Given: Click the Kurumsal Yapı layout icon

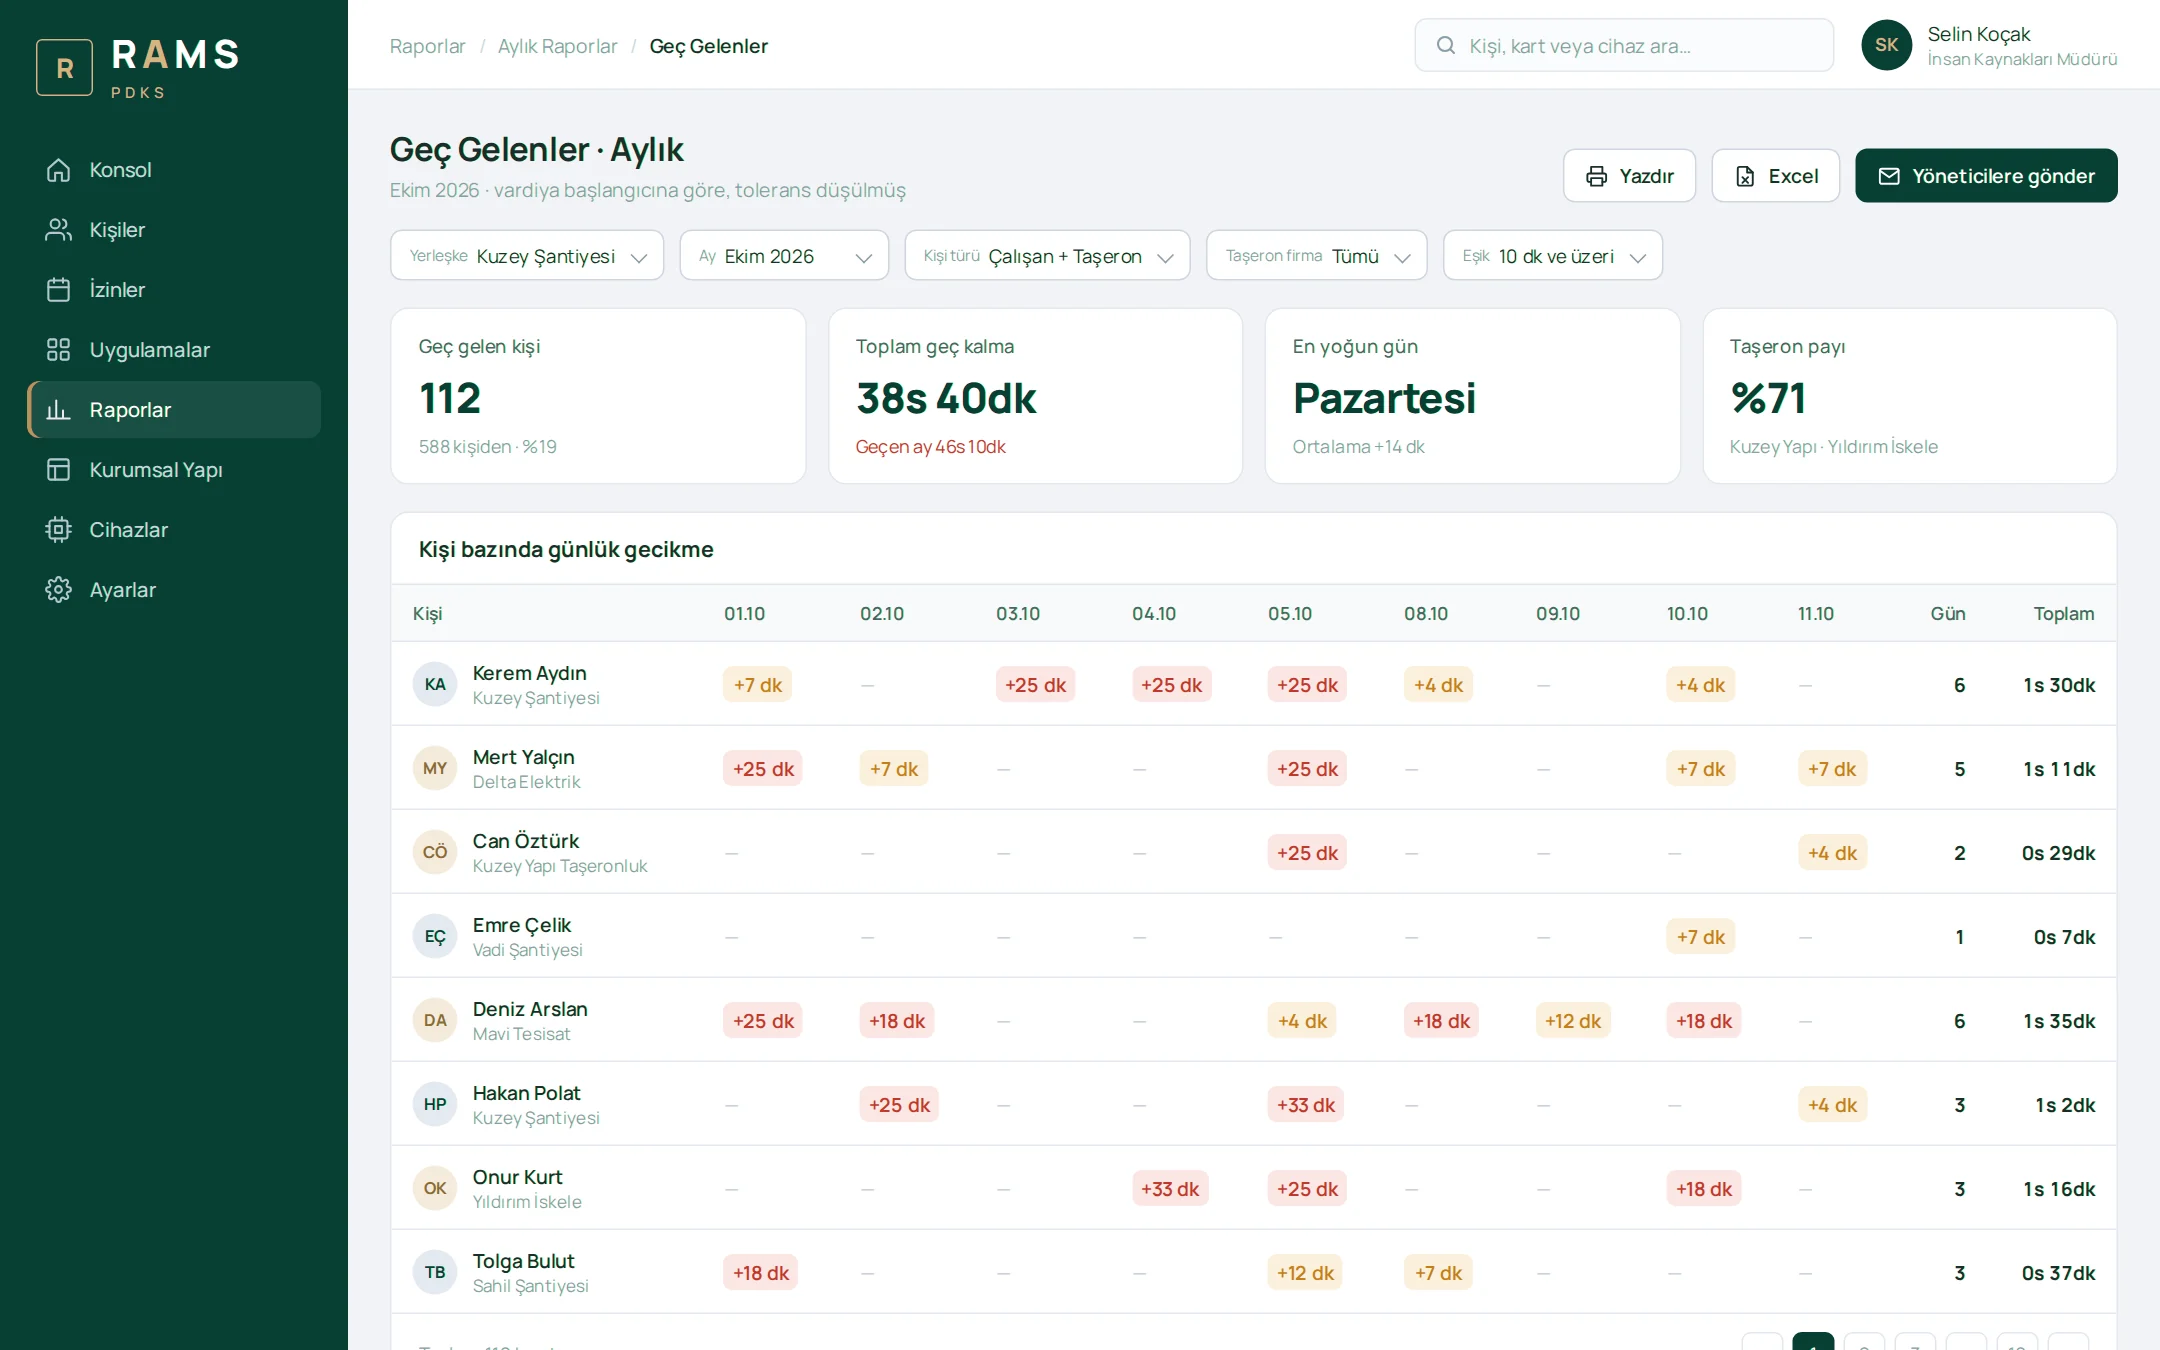Looking at the screenshot, I should coord(58,470).
